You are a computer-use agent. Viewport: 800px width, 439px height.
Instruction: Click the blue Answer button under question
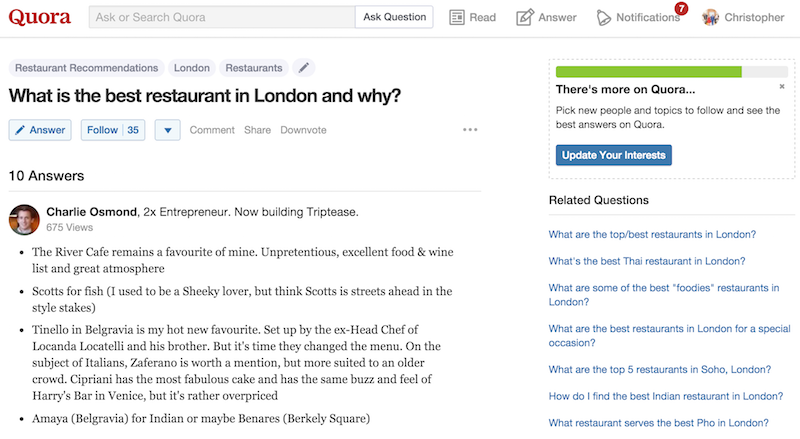39,130
